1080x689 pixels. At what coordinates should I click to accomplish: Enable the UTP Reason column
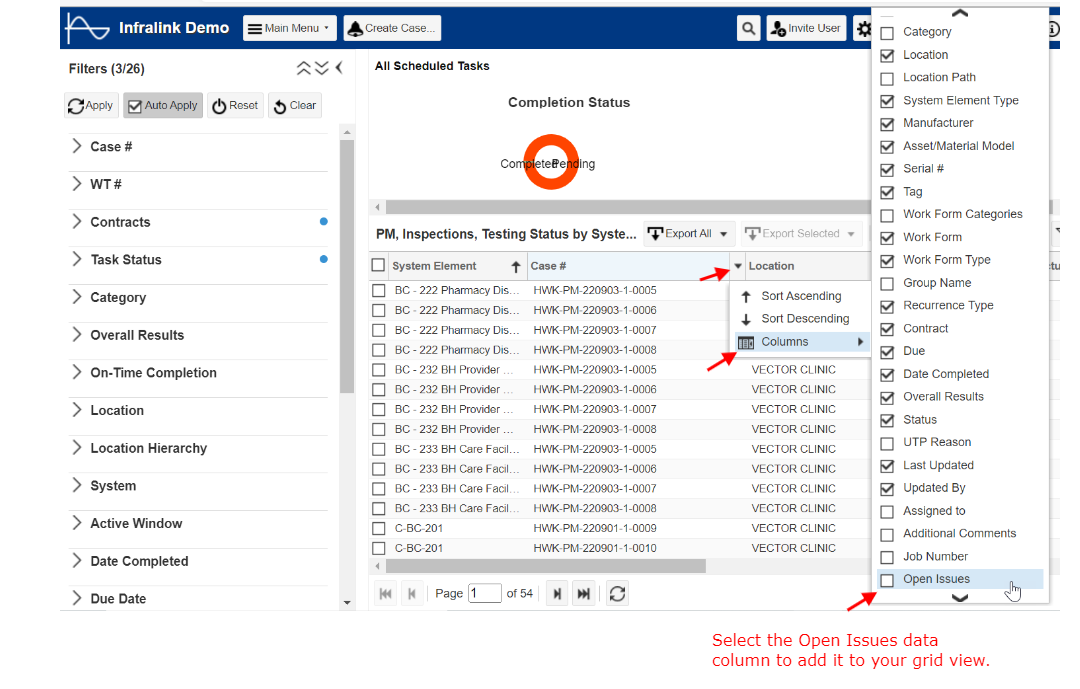click(887, 443)
